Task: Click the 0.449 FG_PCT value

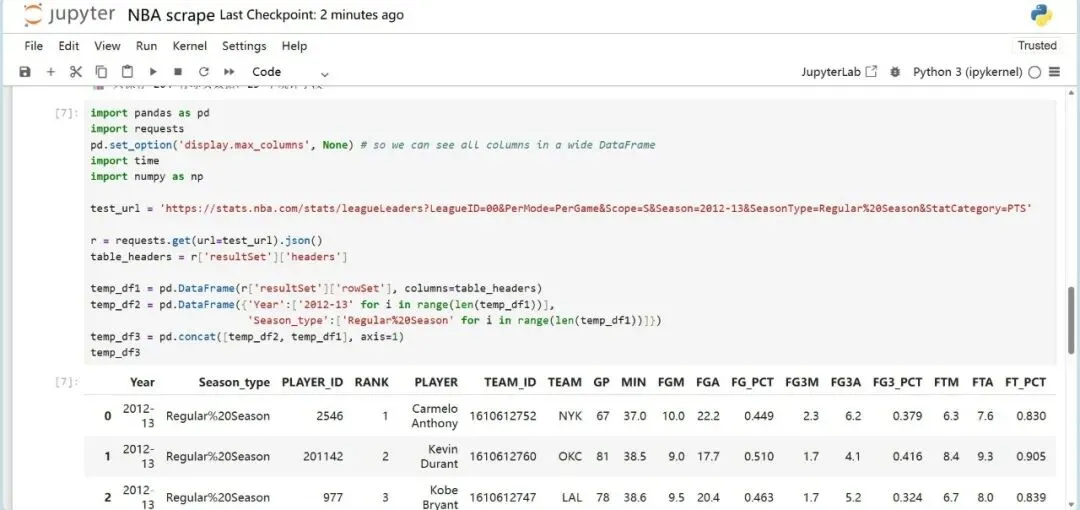Action: tap(758, 416)
